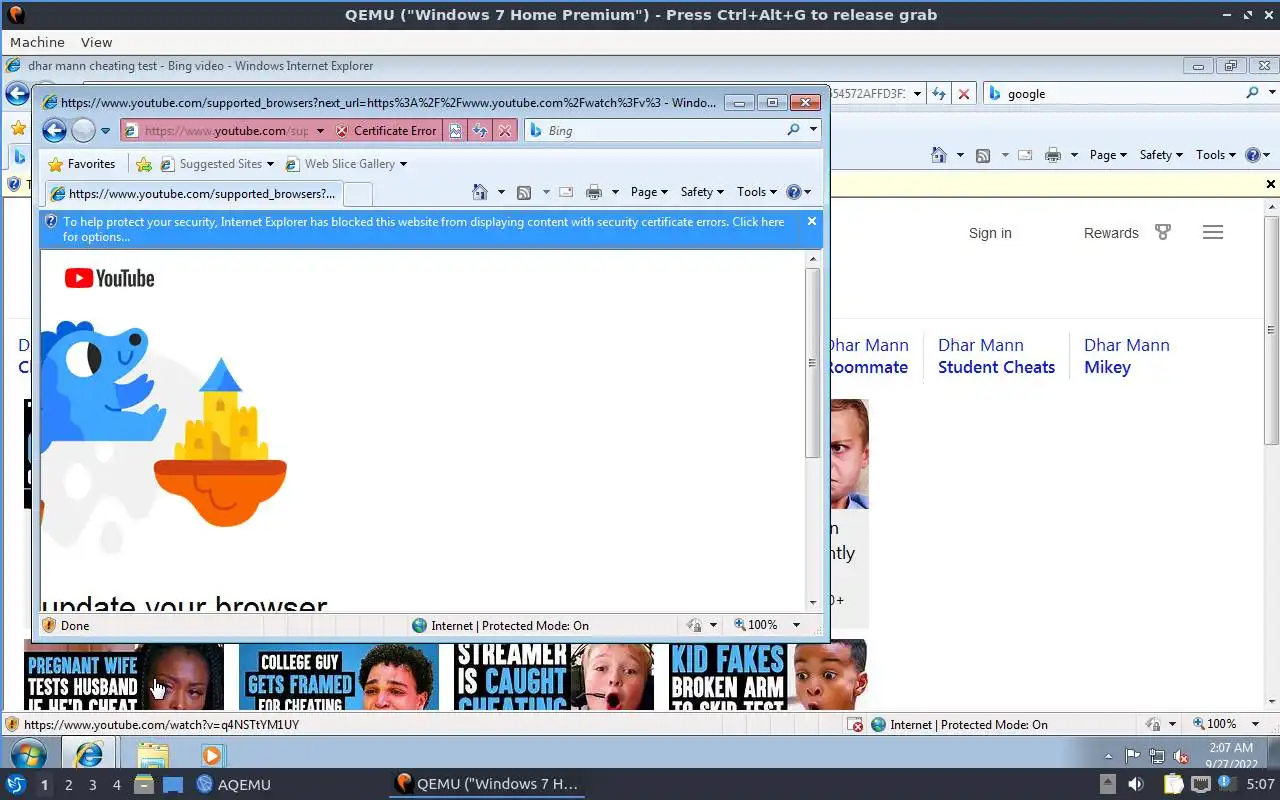Open zoom dropdown in Bing window status bar
This screenshot has height=800, width=1280.
pyautogui.click(x=1255, y=724)
